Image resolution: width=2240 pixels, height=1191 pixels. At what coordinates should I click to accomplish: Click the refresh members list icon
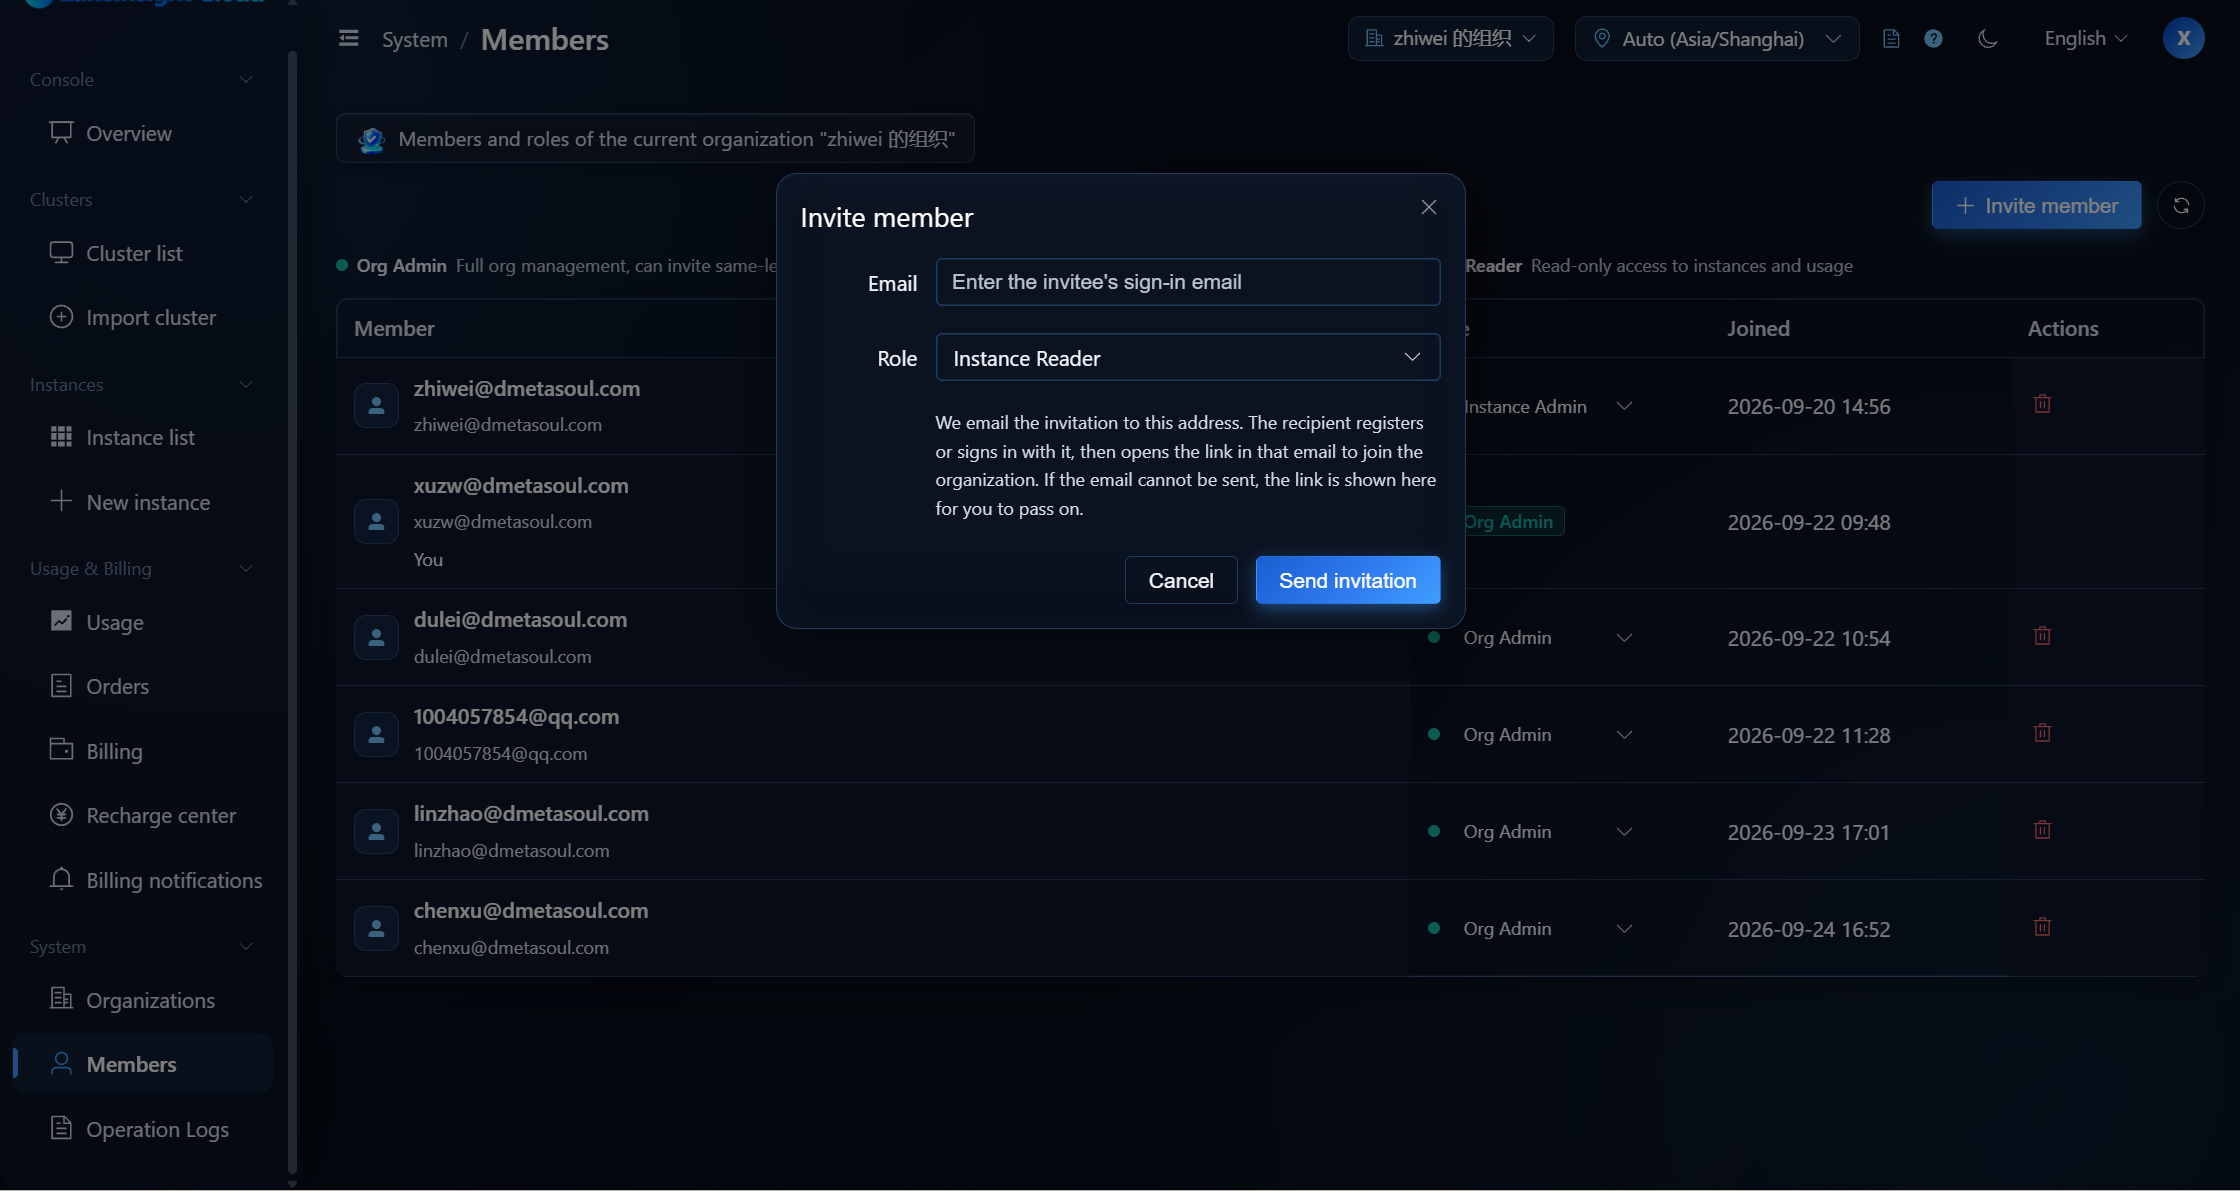point(2181,206)
